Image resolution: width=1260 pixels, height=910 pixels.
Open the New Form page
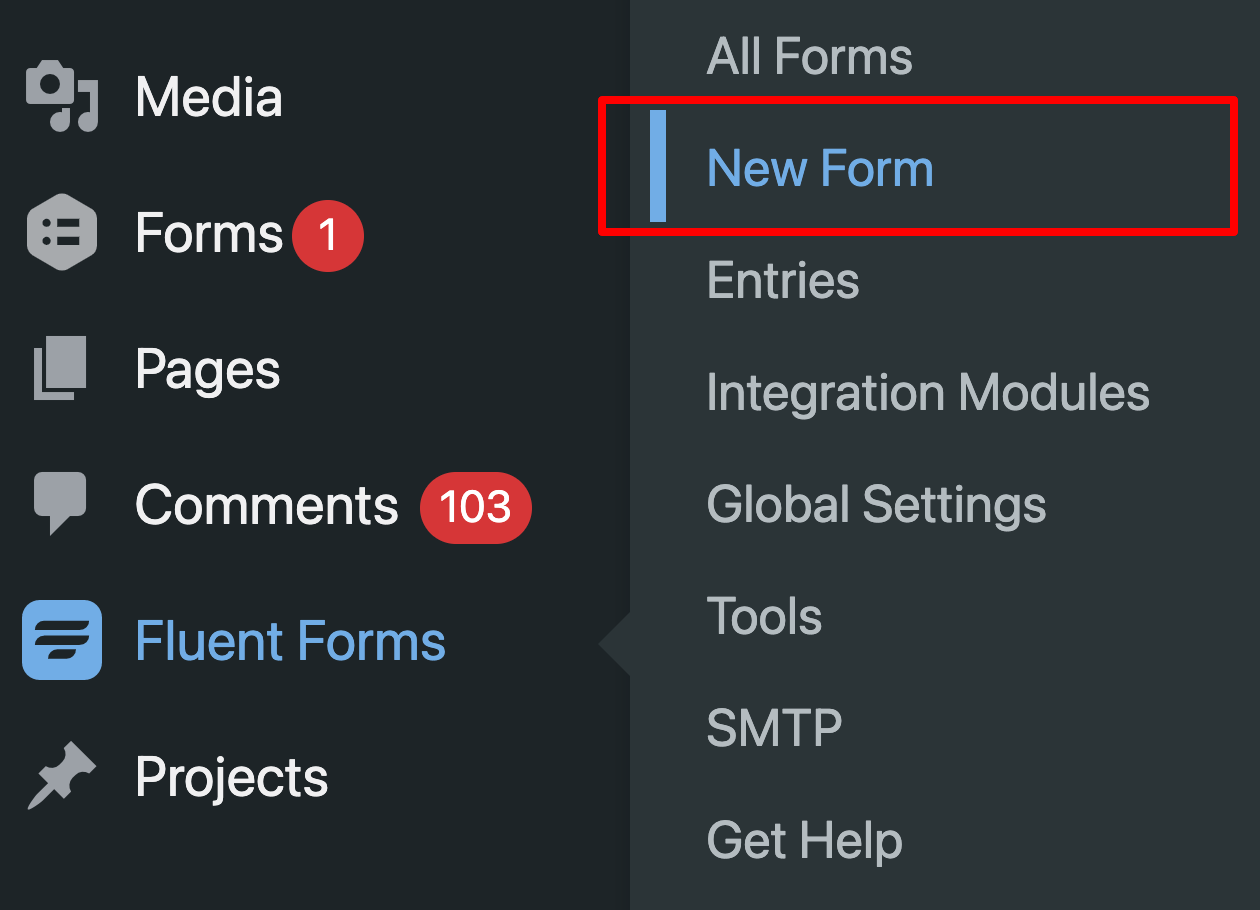coord(818,168)
